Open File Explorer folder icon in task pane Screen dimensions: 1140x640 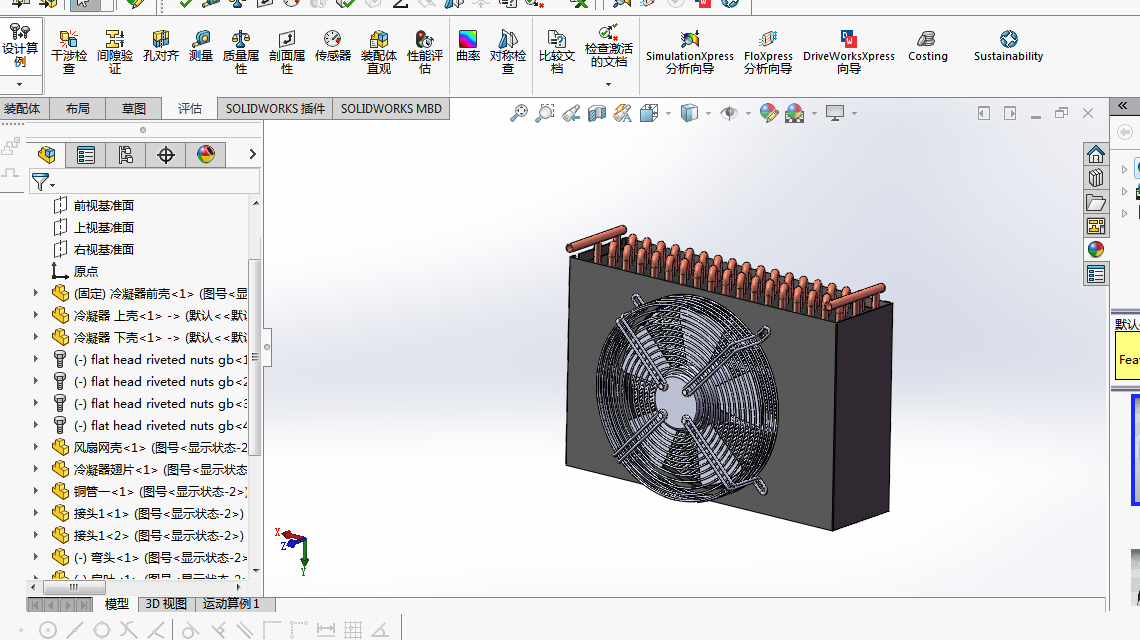click(x=1096, y=202)
